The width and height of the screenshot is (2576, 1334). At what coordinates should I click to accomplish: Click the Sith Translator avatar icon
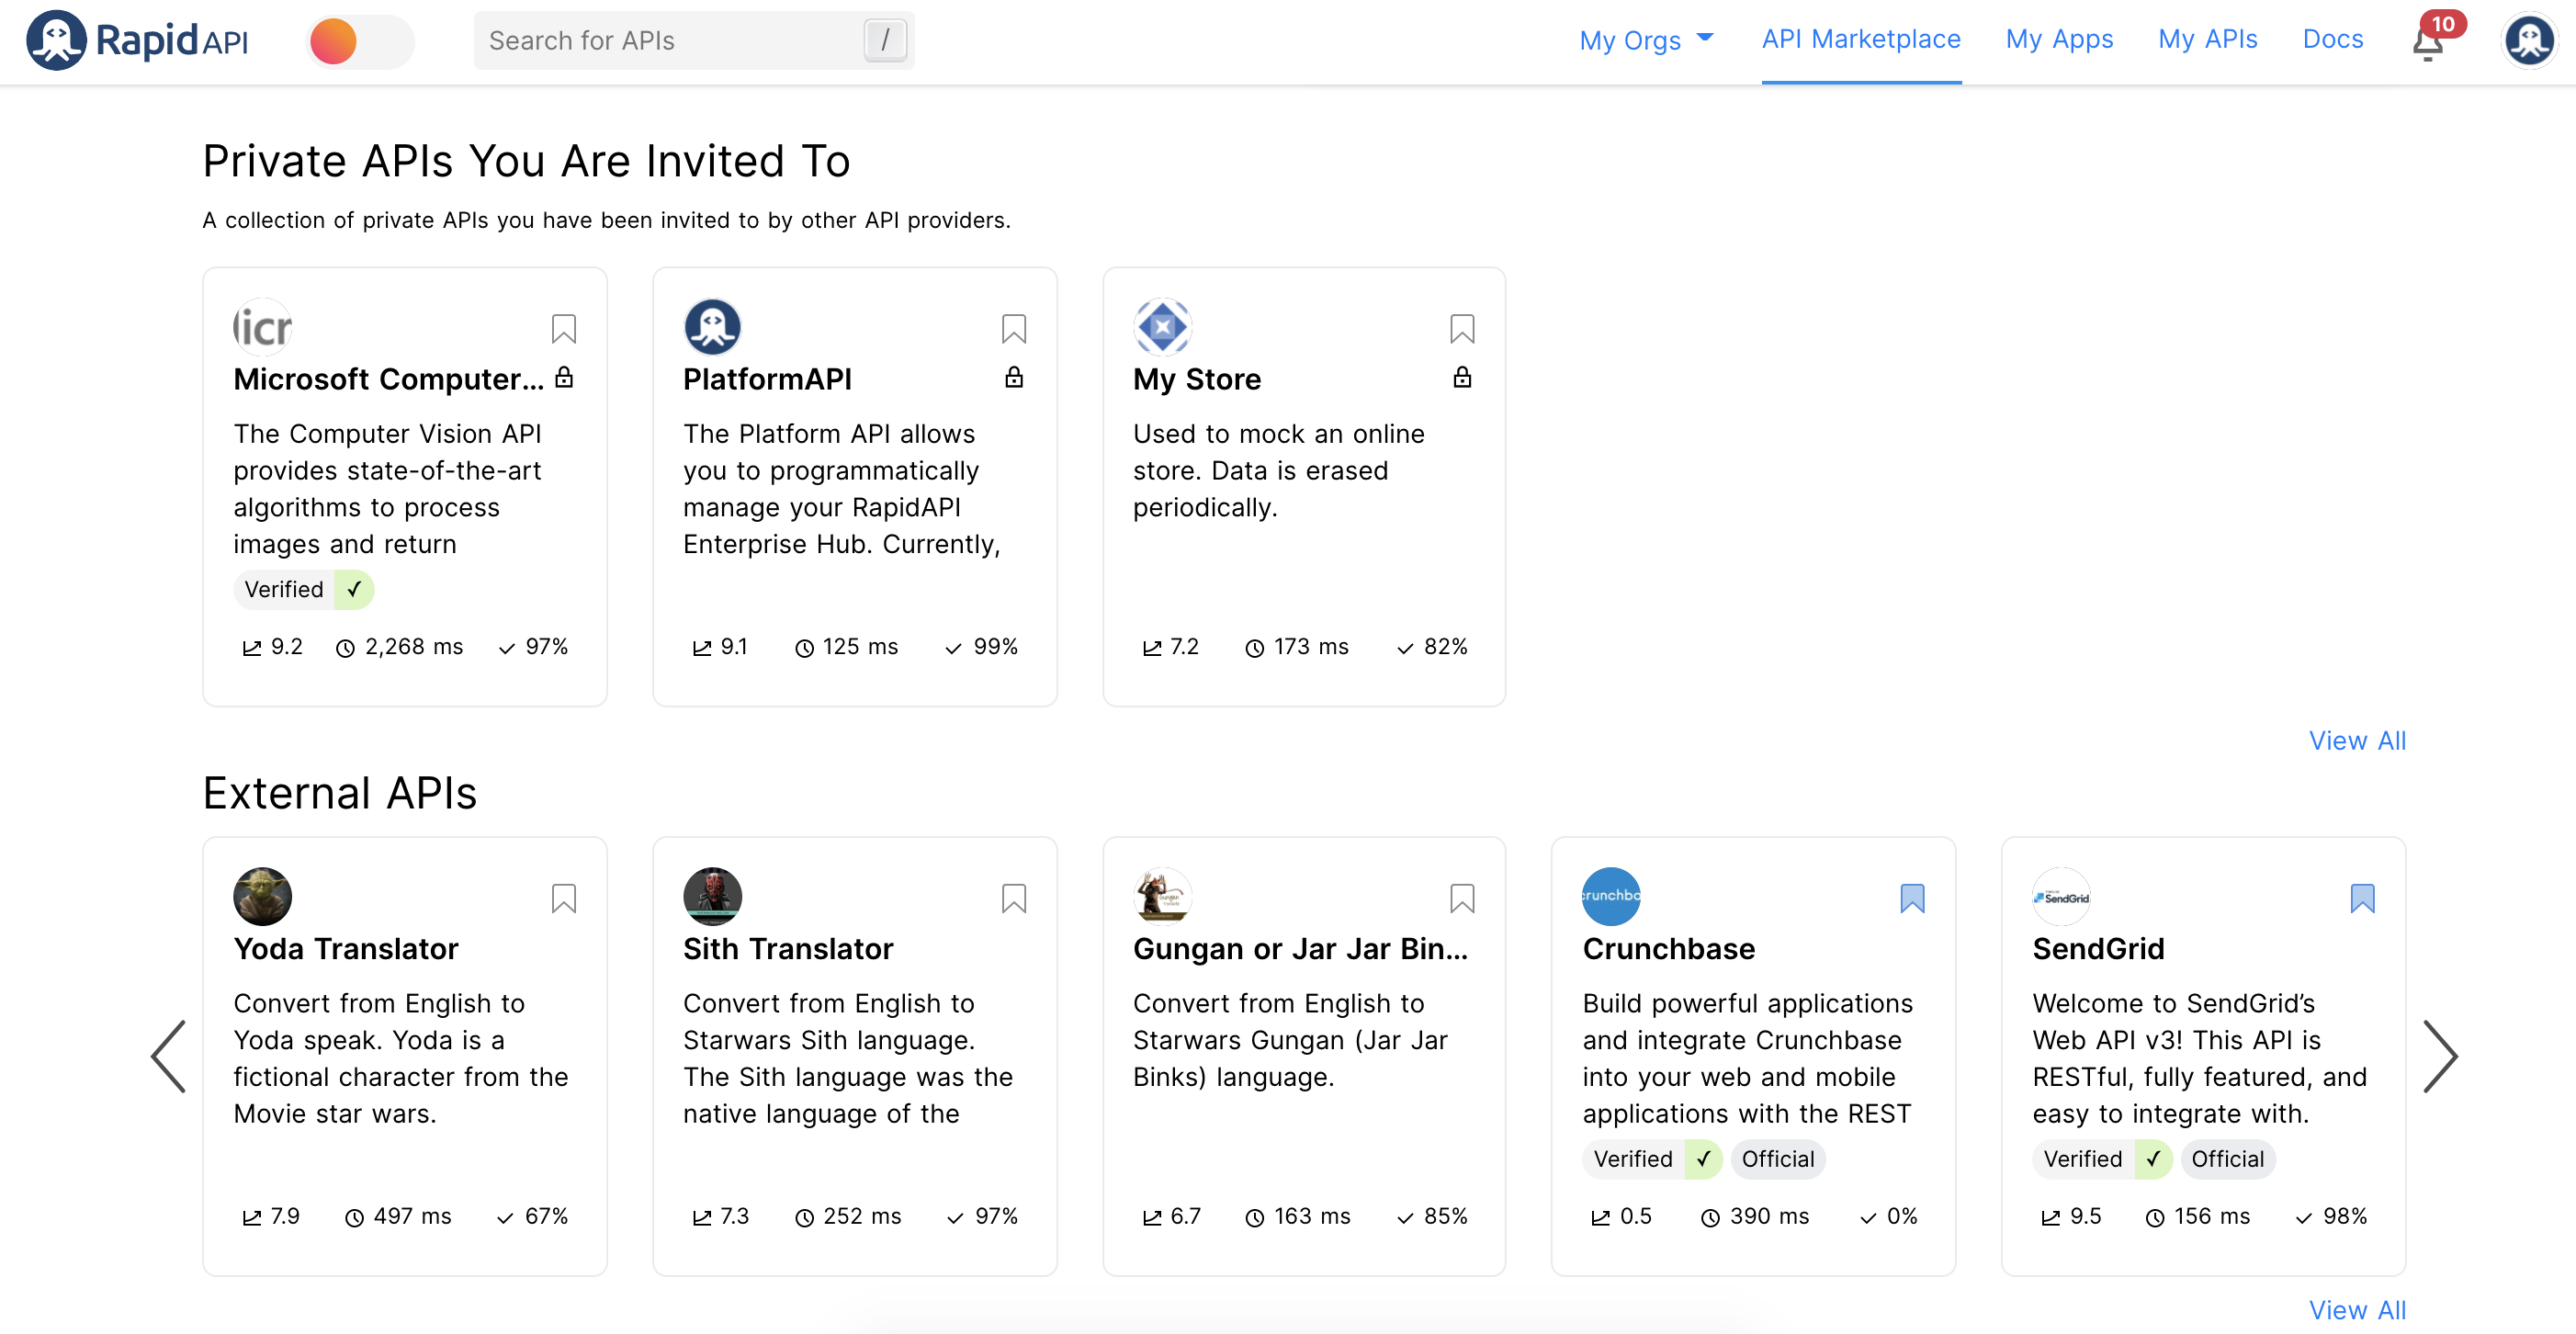(711, 896)
